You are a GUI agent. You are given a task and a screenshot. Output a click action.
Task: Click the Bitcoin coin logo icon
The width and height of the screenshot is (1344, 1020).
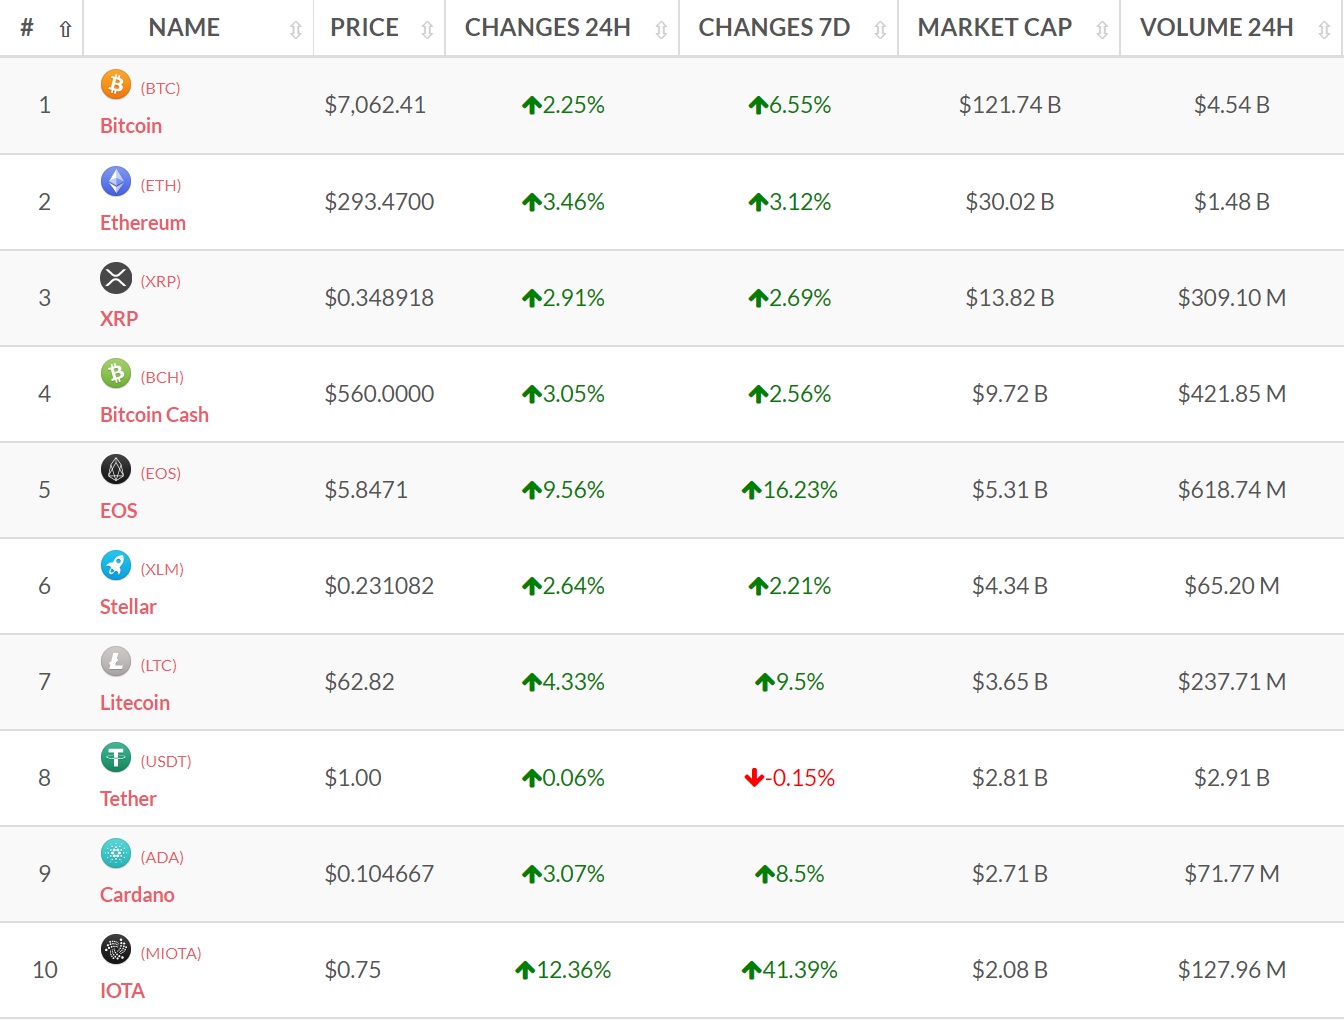click(116, 85)
